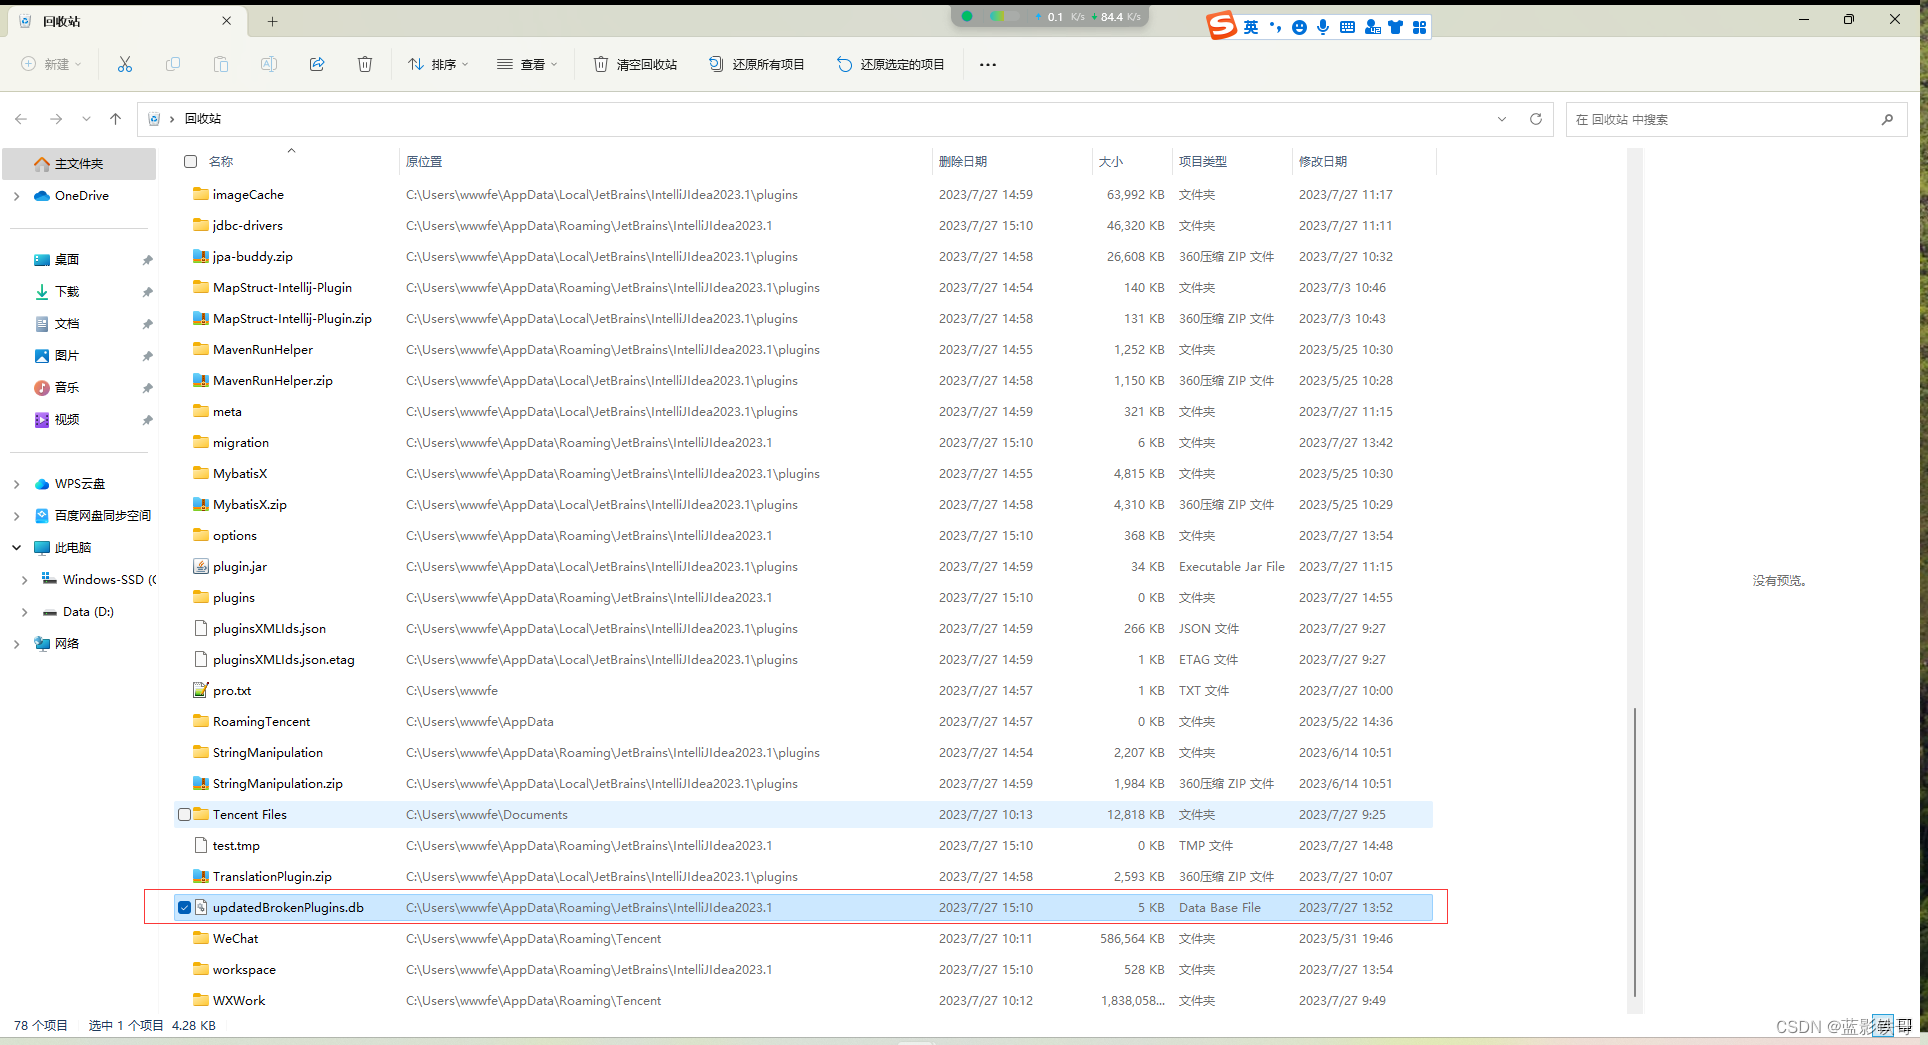Open a new tab with plus button
The image size is (1928, 1045).
tap(272, 21)
